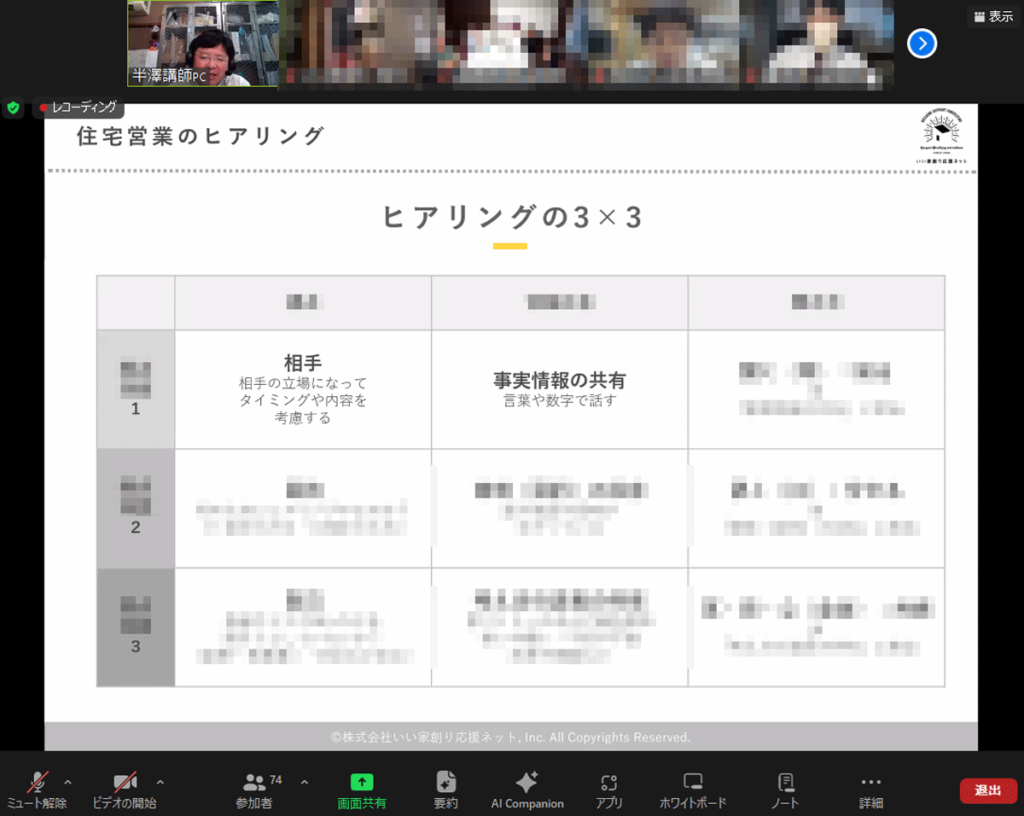1024x816 pixels.
Task: Open the 表示 view menu
Action: pos(993,17)
